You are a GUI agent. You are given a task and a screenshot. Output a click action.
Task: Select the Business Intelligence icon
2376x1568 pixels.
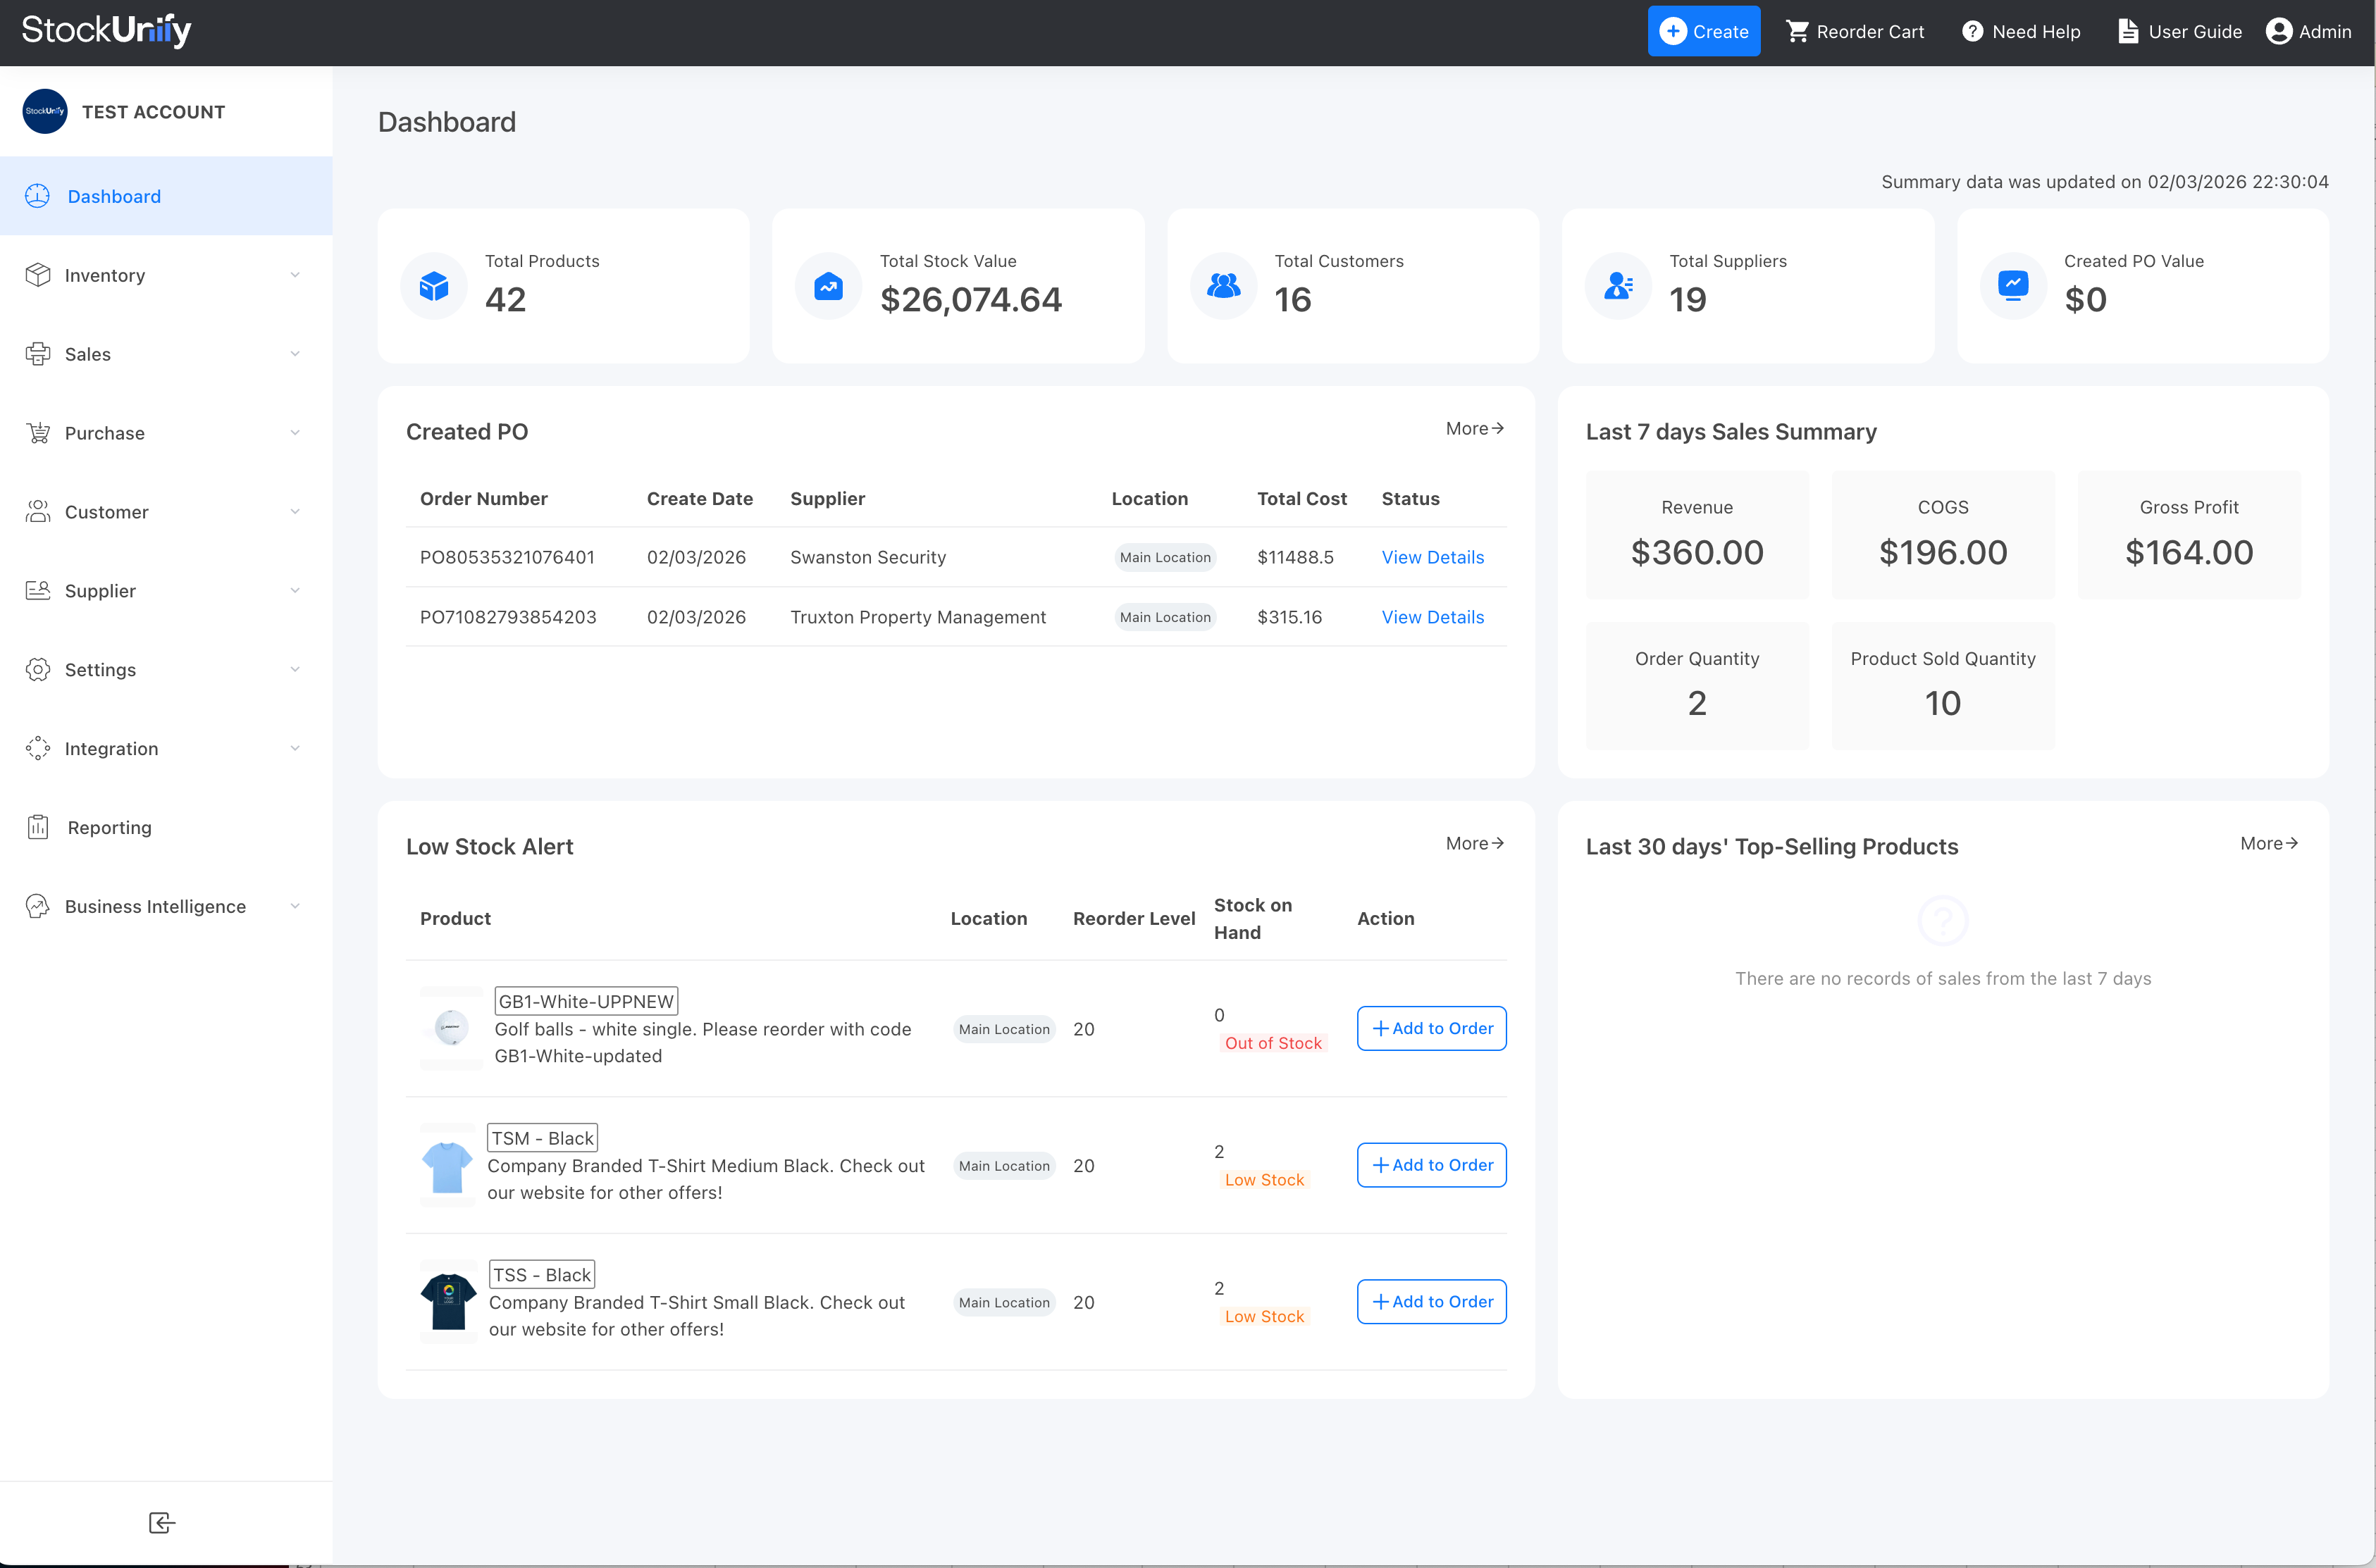(38, 906)
